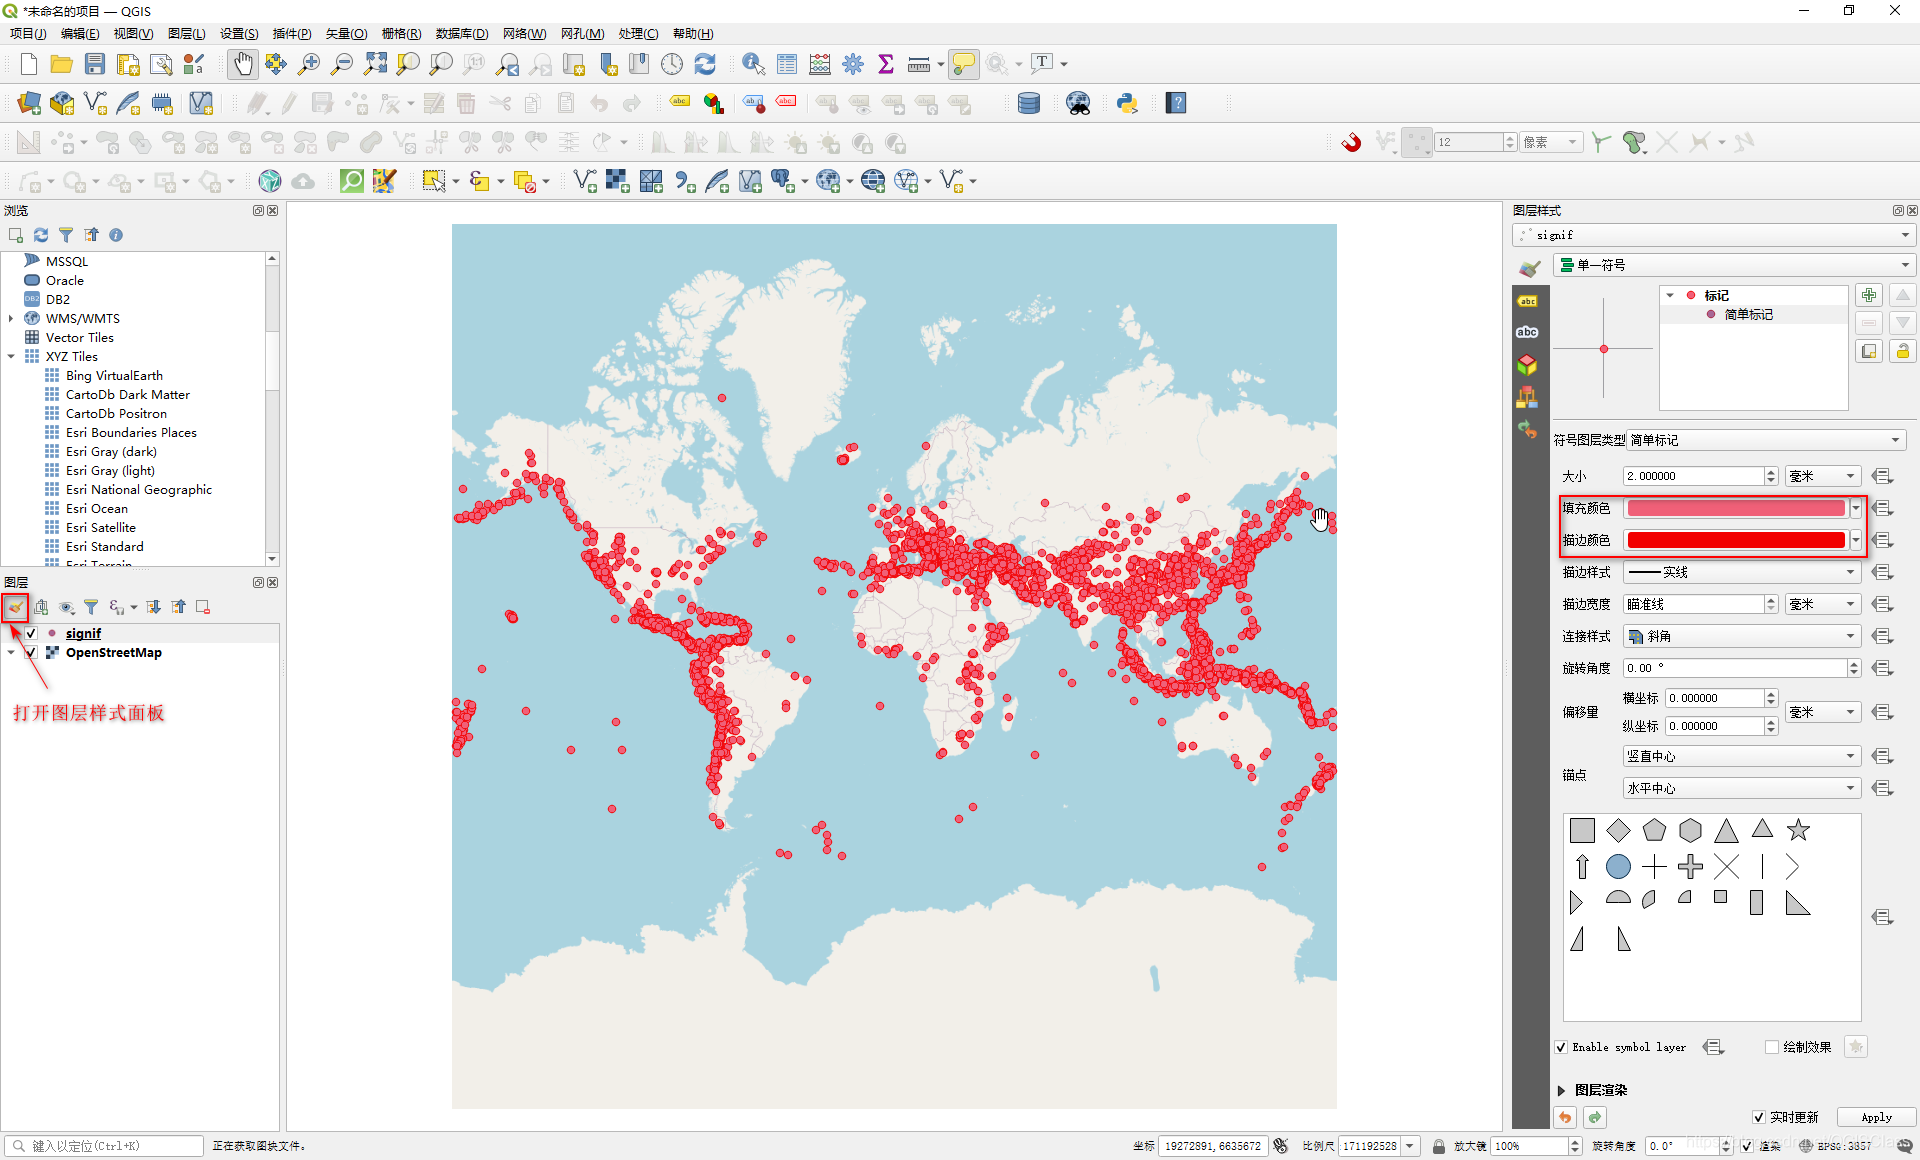The width and height of the screenshot is (1920, 1160).
Task: Open the Labels tab icon in Layer Styling
Action: coord(1527,301)
